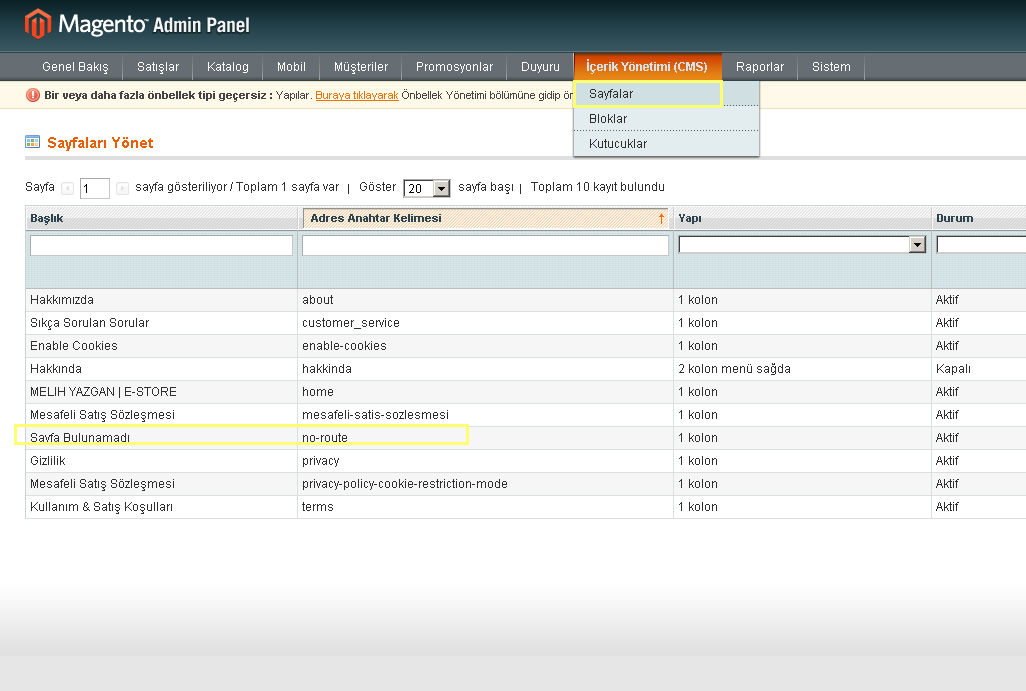This screenshot has width=1026, height=691.
Task: Follow the Buraya tıklayarak link
Action: tap(357, 96)
